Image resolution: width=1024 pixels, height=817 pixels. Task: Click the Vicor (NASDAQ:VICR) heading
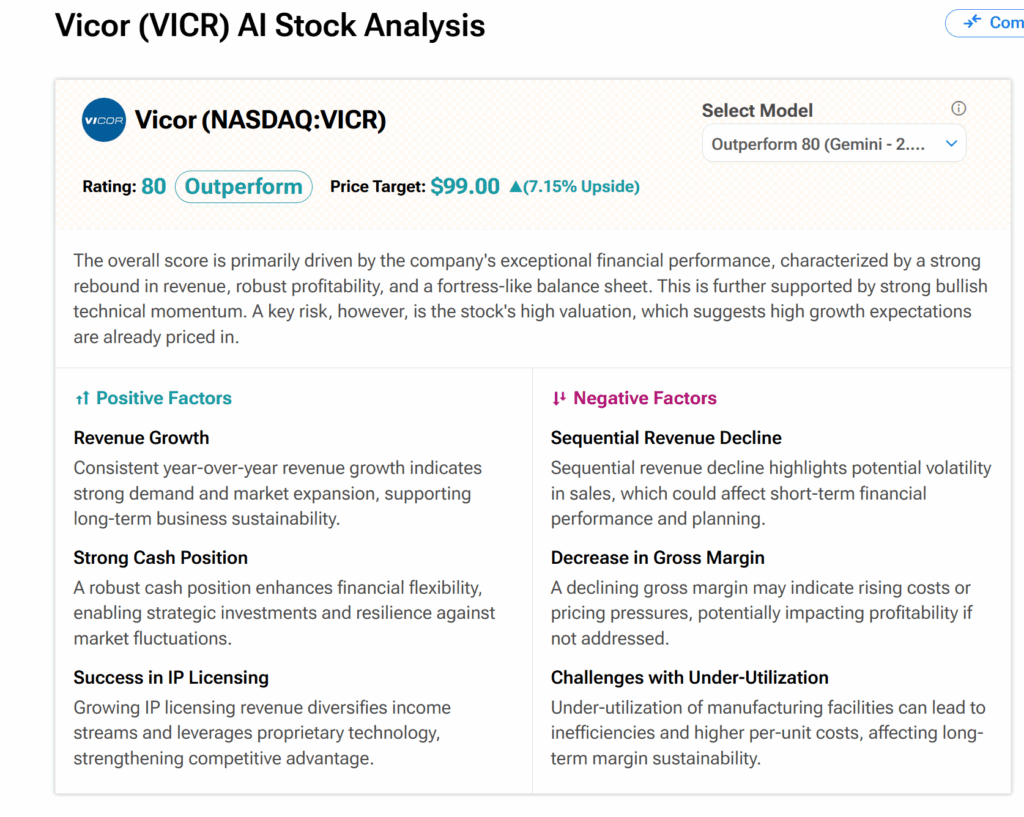(x=260, y=120)
